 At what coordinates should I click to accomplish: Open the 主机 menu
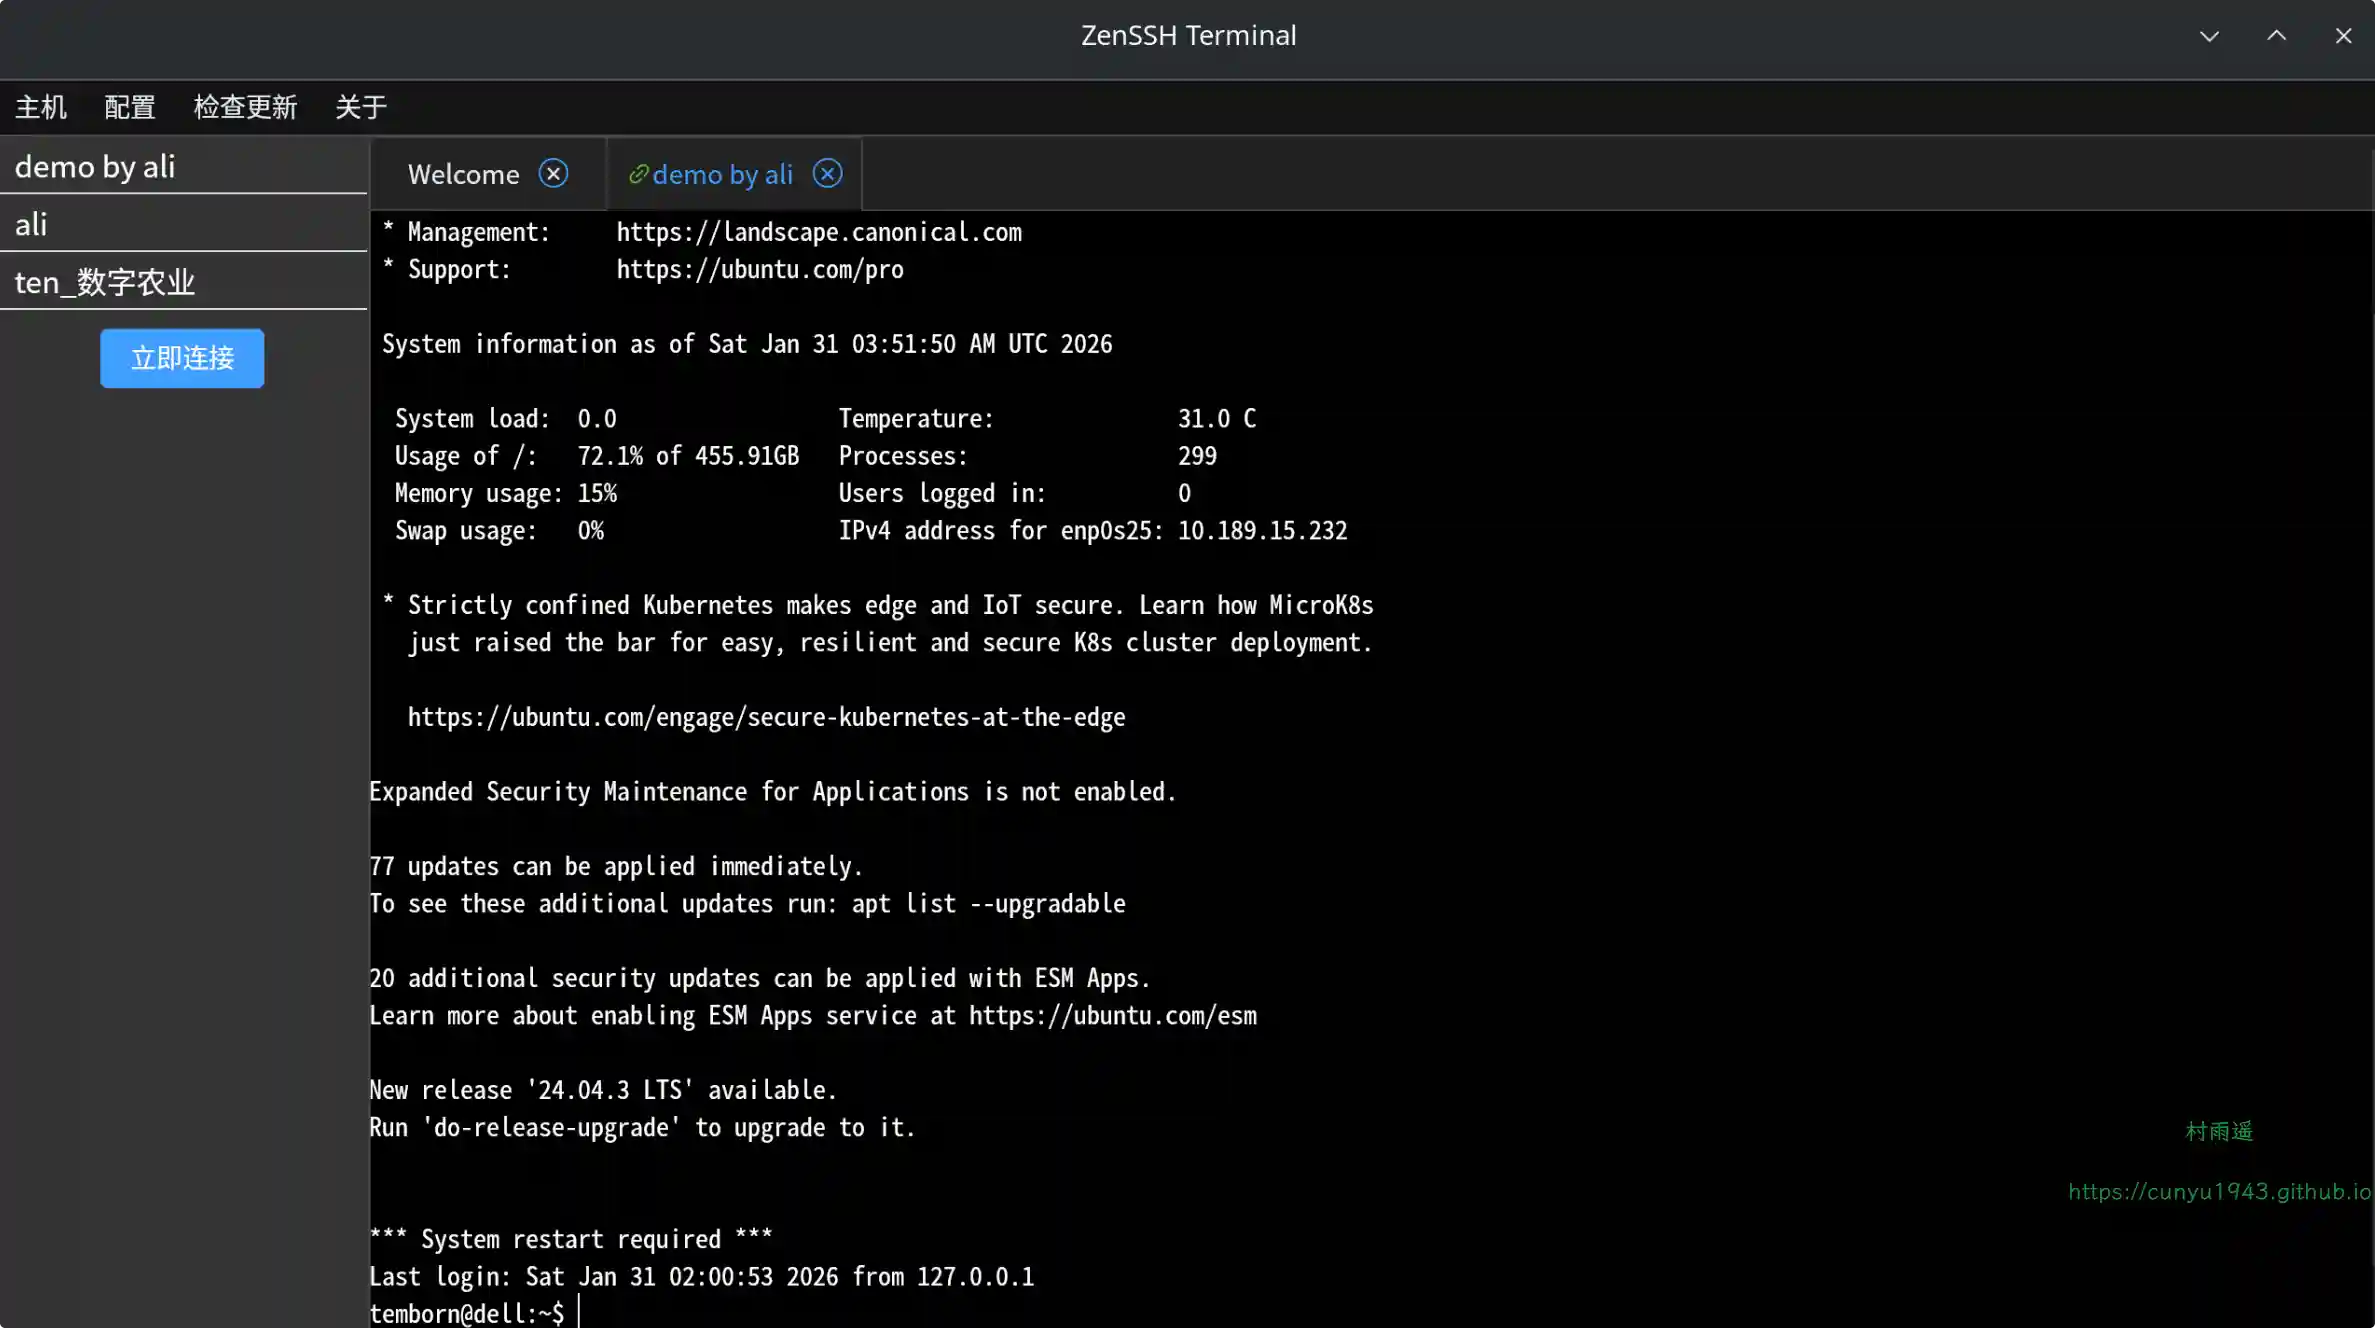[x=41, y=107]
